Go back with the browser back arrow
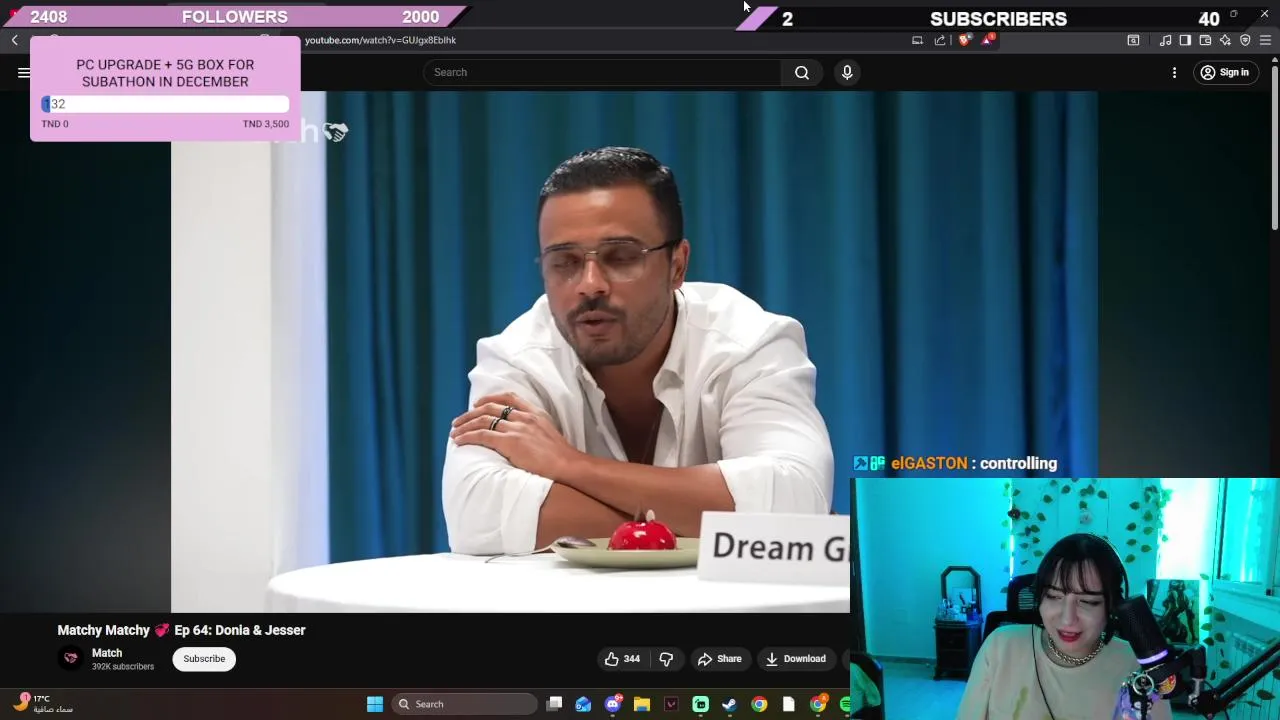 pyautogui.click(x=15, y=40)
